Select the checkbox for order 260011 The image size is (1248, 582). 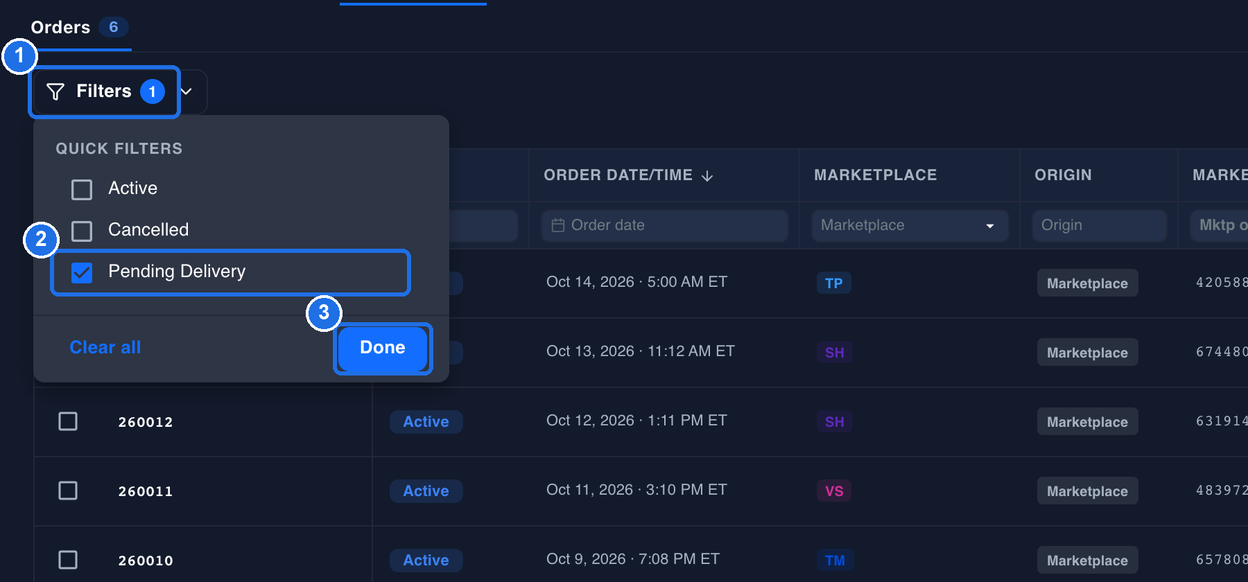click(68, 490)
